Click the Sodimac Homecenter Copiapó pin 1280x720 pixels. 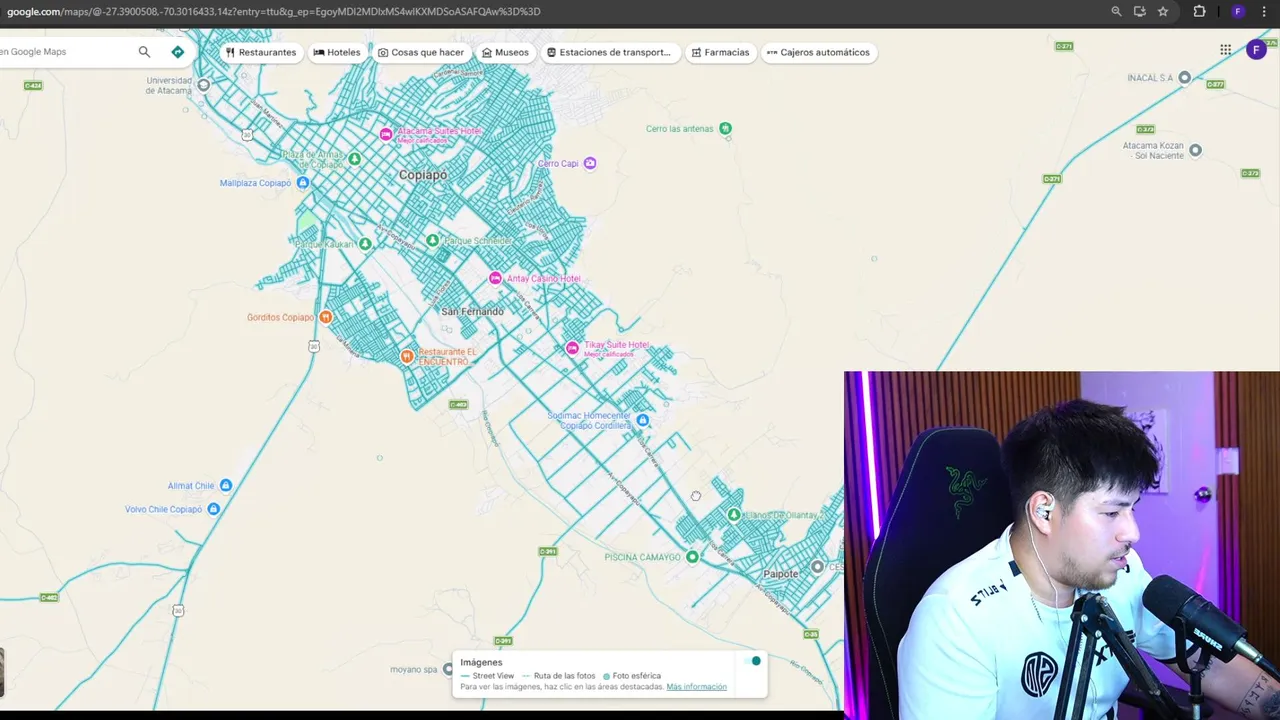(643, 420)
